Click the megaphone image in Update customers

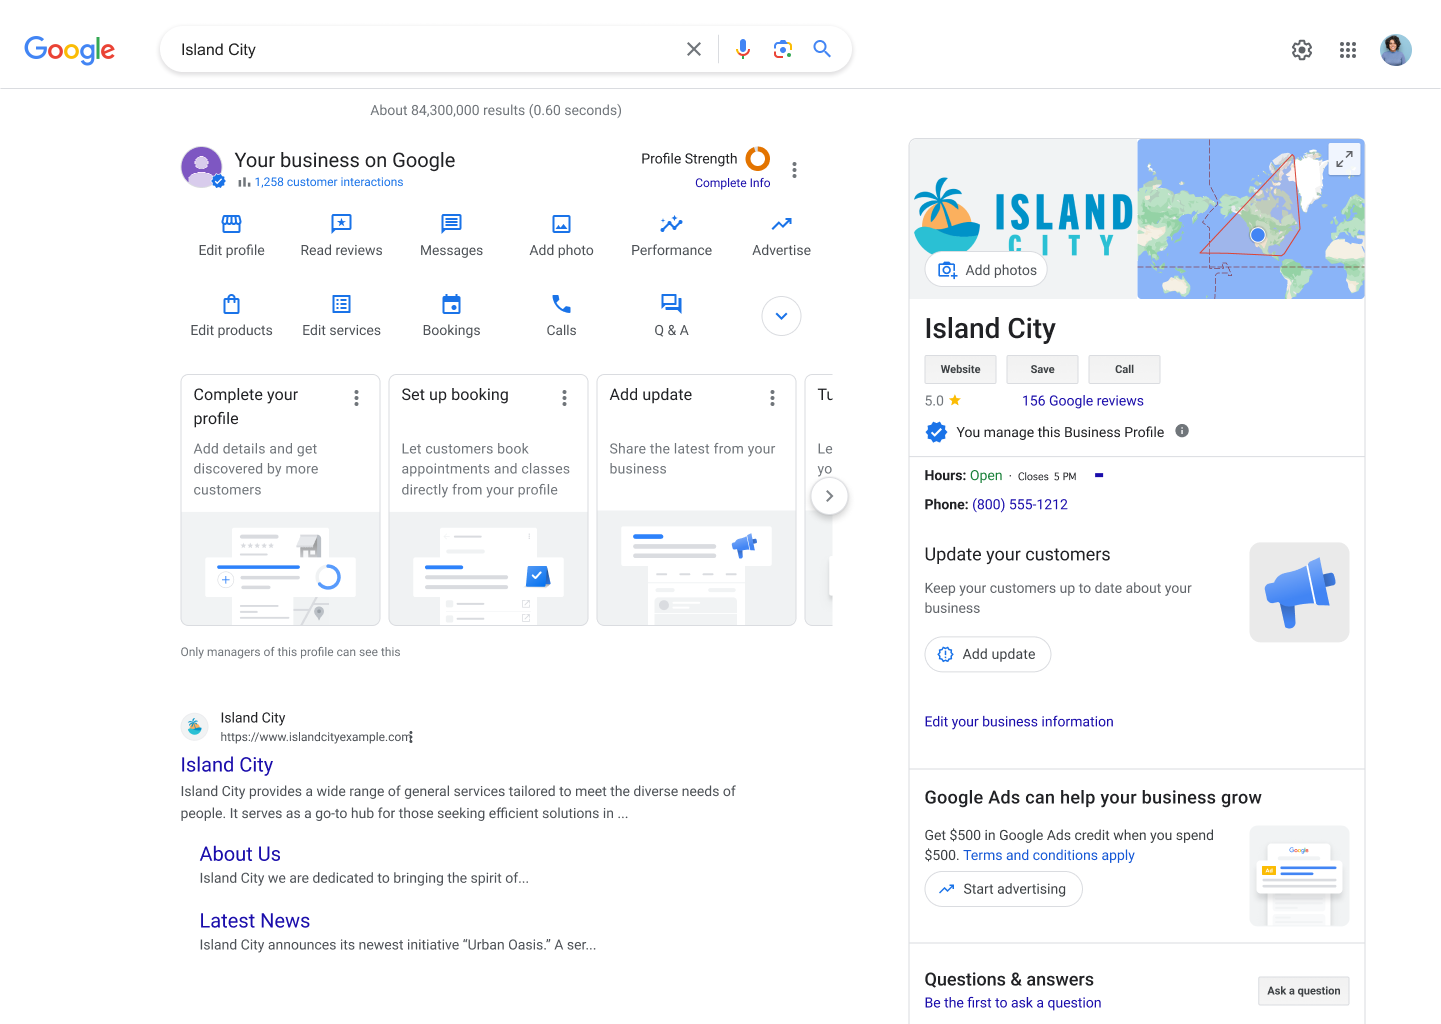click(1299, 592)
